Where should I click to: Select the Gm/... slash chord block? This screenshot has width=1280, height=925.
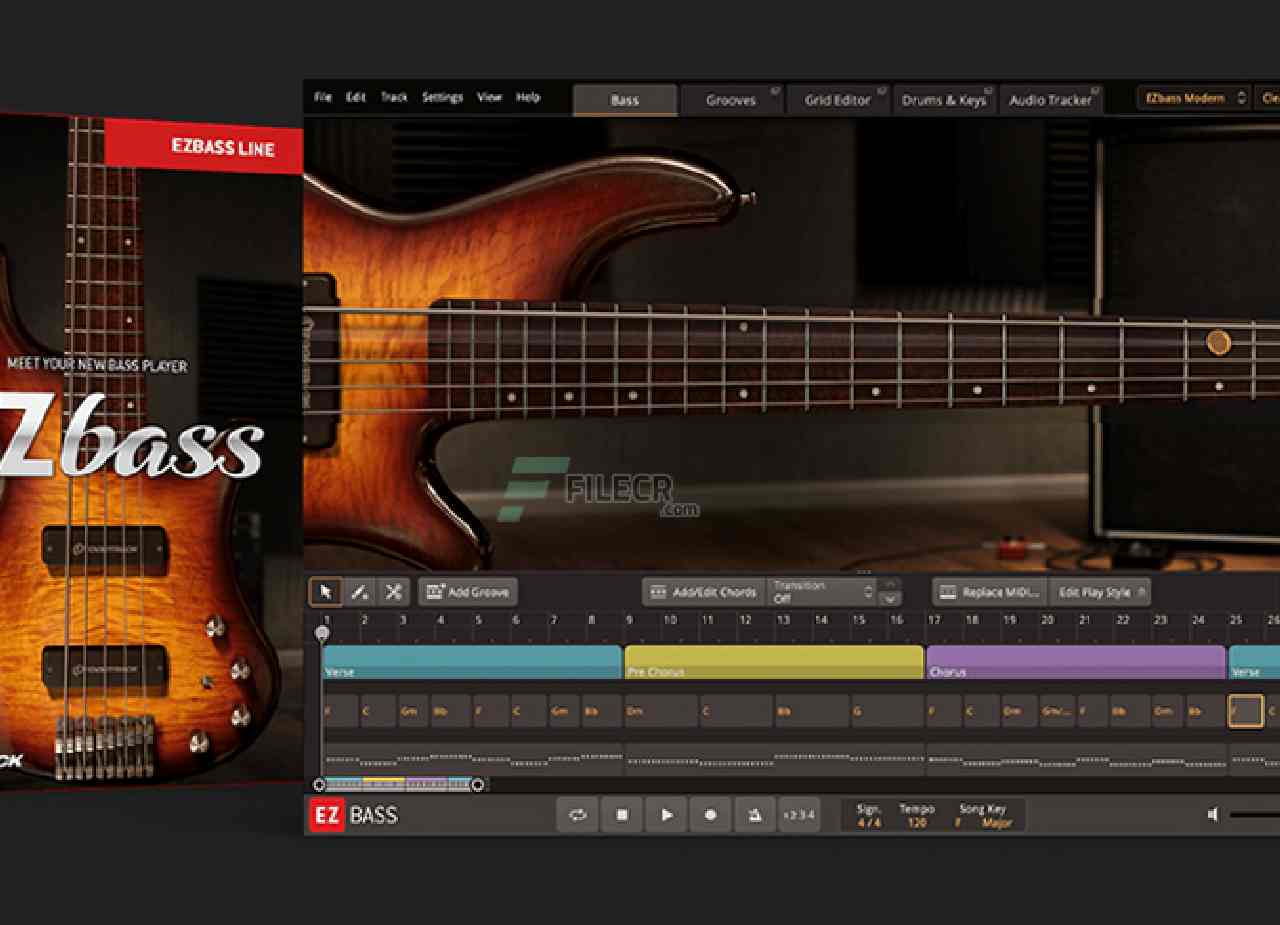tap(1058, 711)
